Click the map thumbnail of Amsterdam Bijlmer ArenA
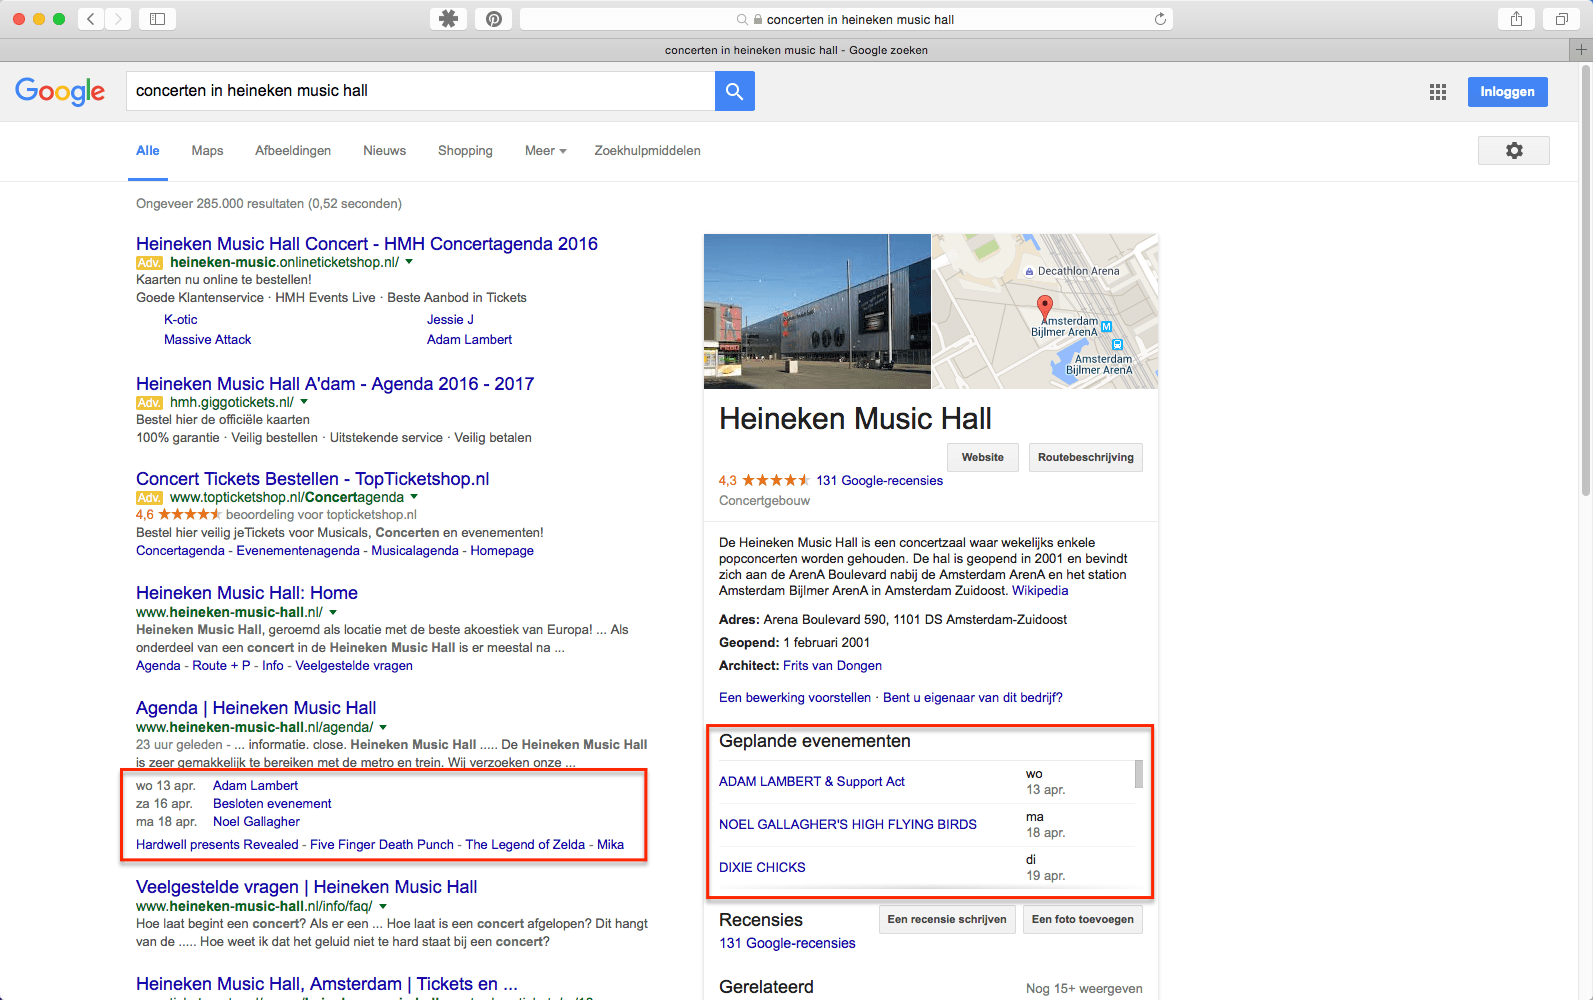 (1044, 311)
